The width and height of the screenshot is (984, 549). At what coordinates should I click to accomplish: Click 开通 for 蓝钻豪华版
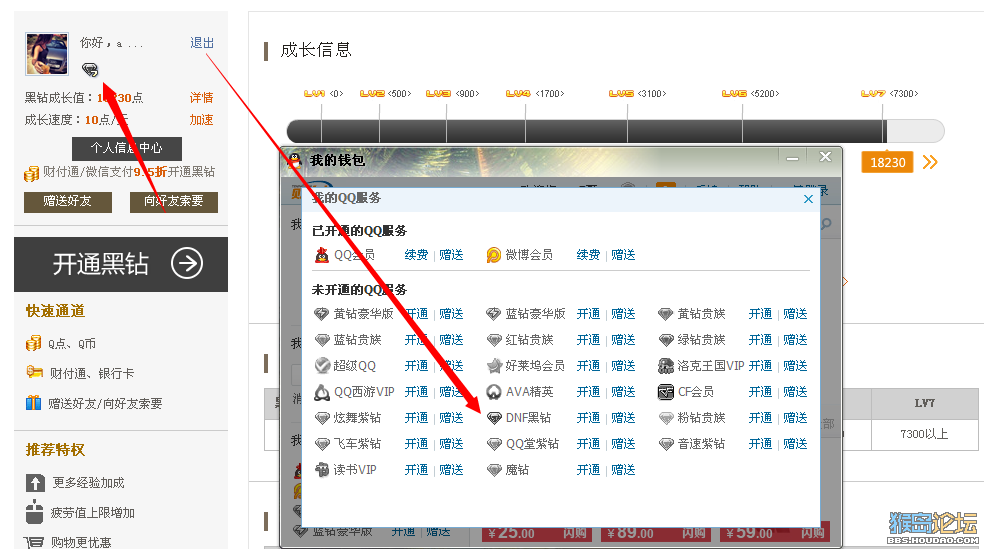[588, 314]
